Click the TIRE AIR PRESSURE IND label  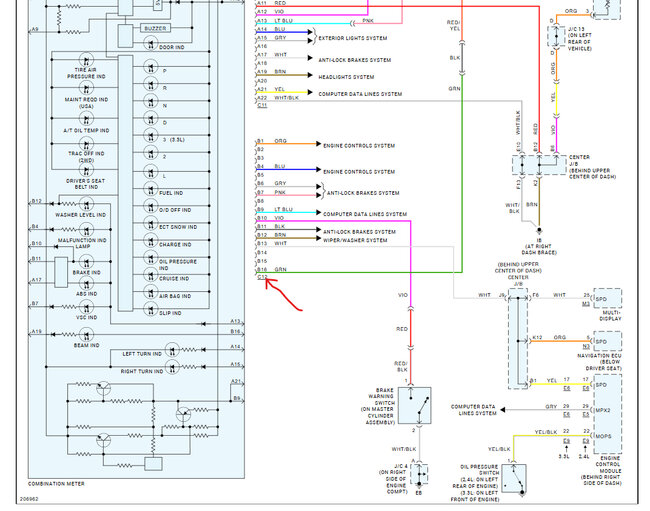coord(86,73)
